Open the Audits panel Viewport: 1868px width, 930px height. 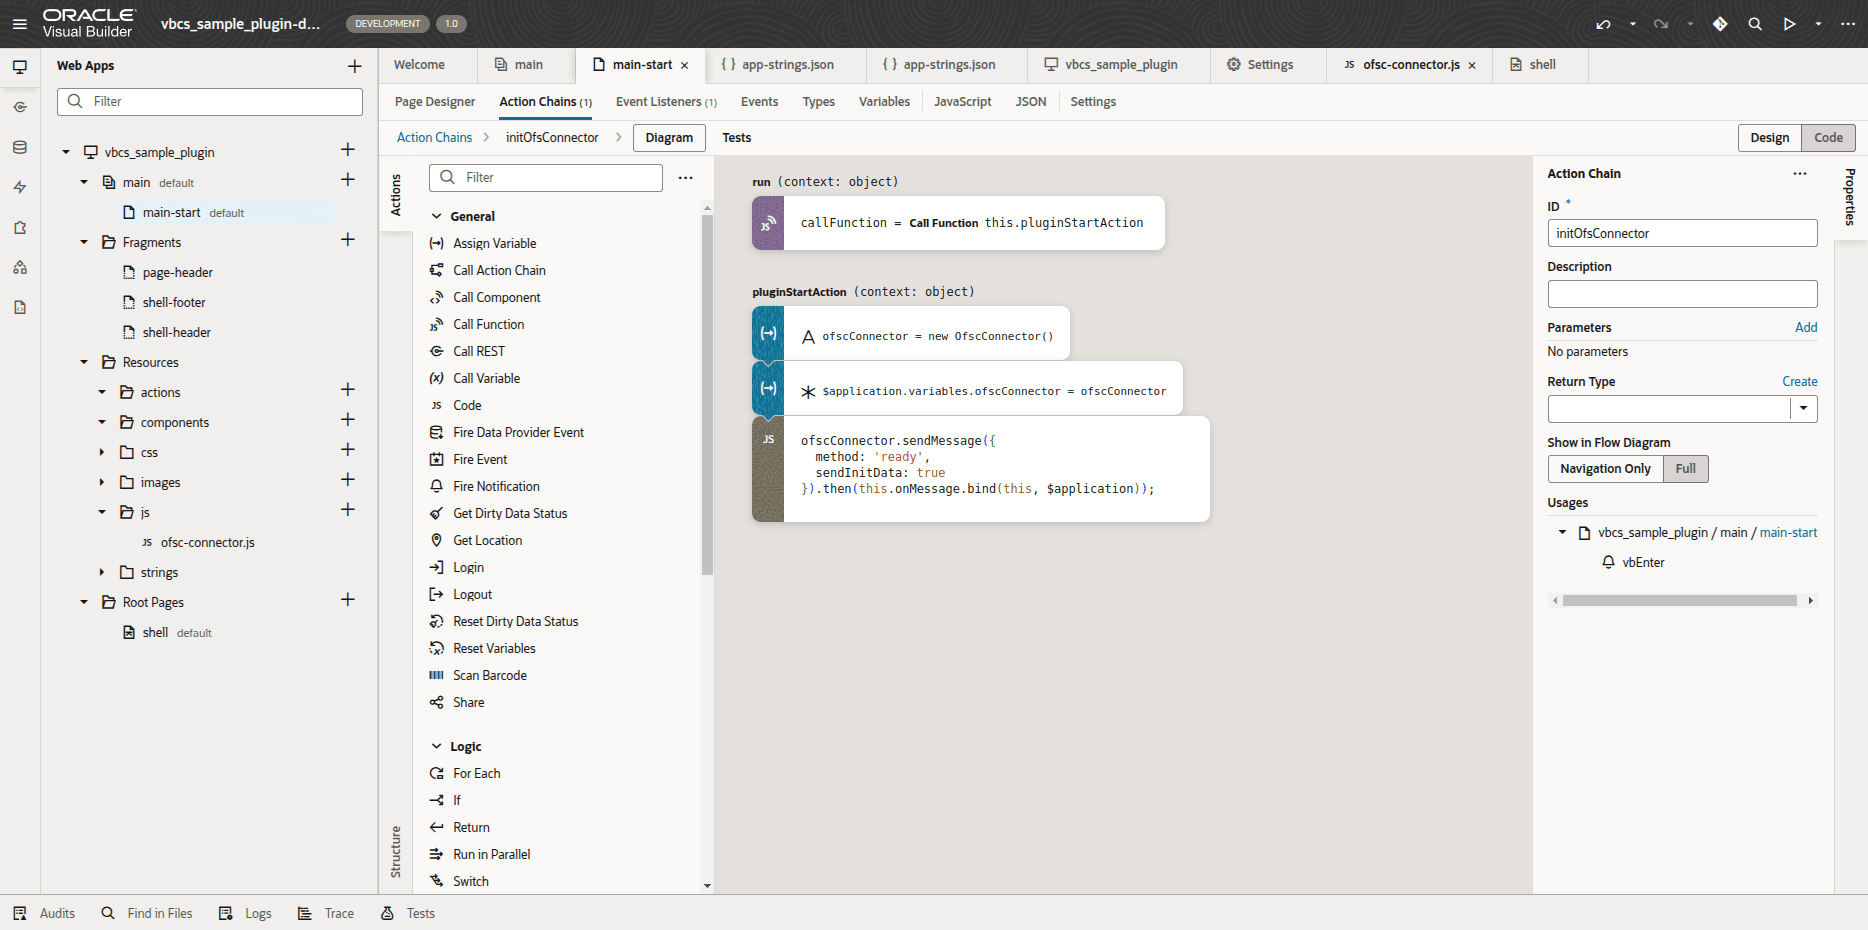pyautogui.click(x=57, y=913)
